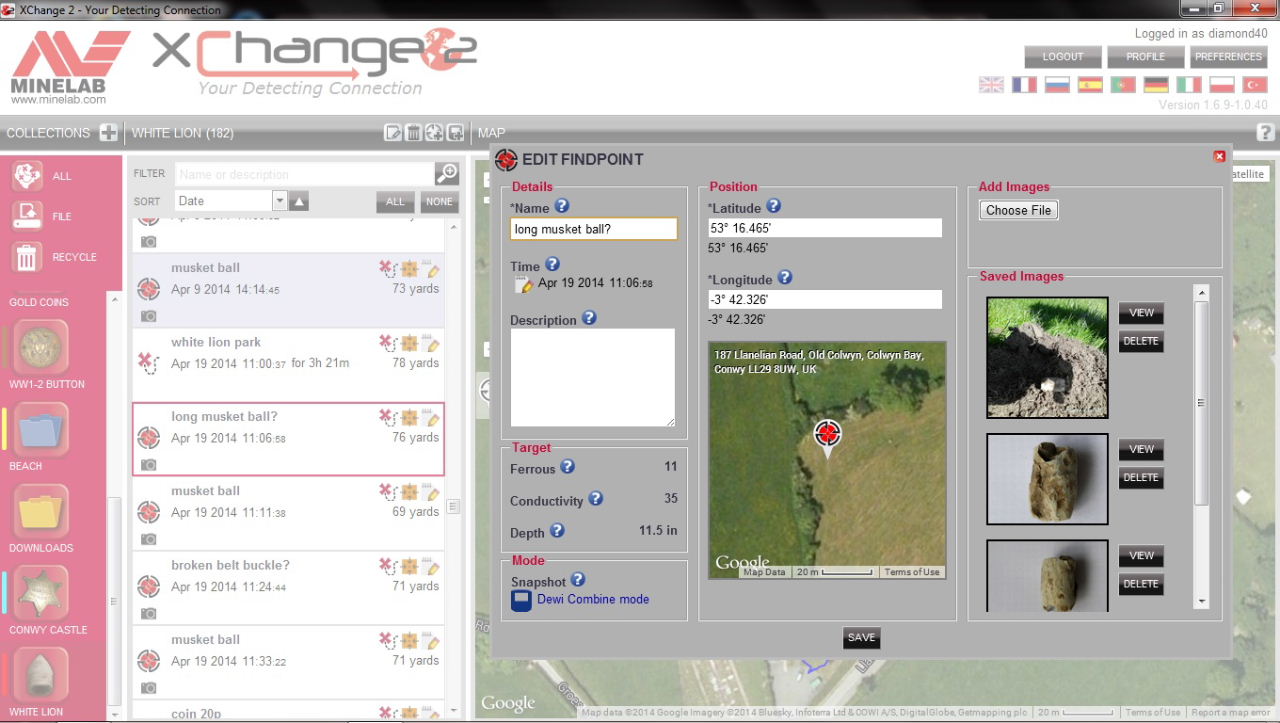The height and width of the screenshot is (723, 1280).
Task: Click the Name field containing long musket ball?
Action: click(x=594, y=229)
